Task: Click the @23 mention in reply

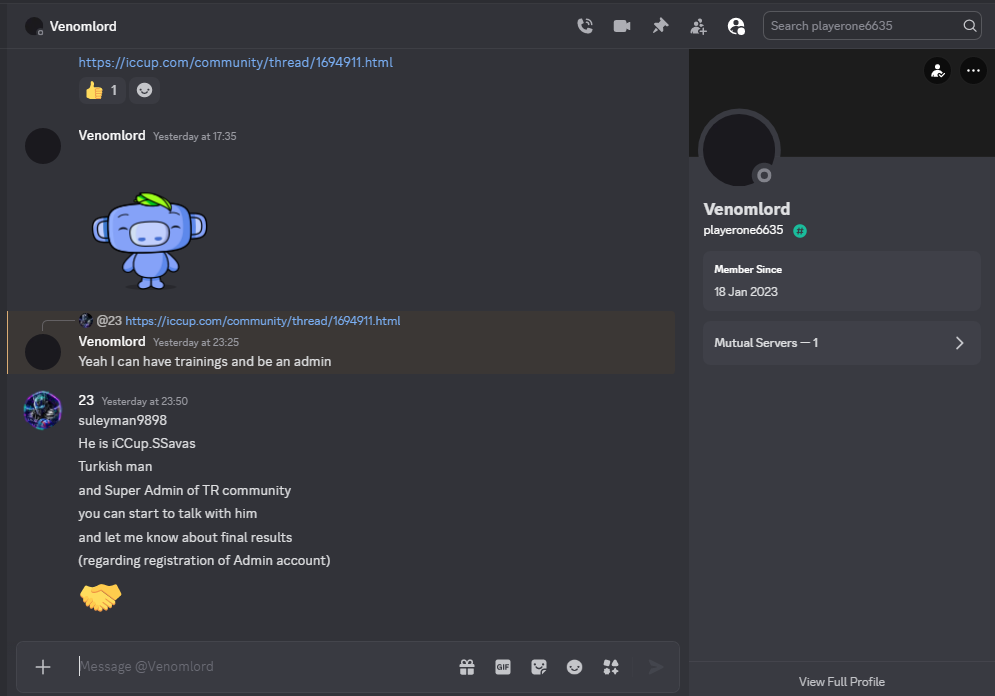Action: pos(109,321)
